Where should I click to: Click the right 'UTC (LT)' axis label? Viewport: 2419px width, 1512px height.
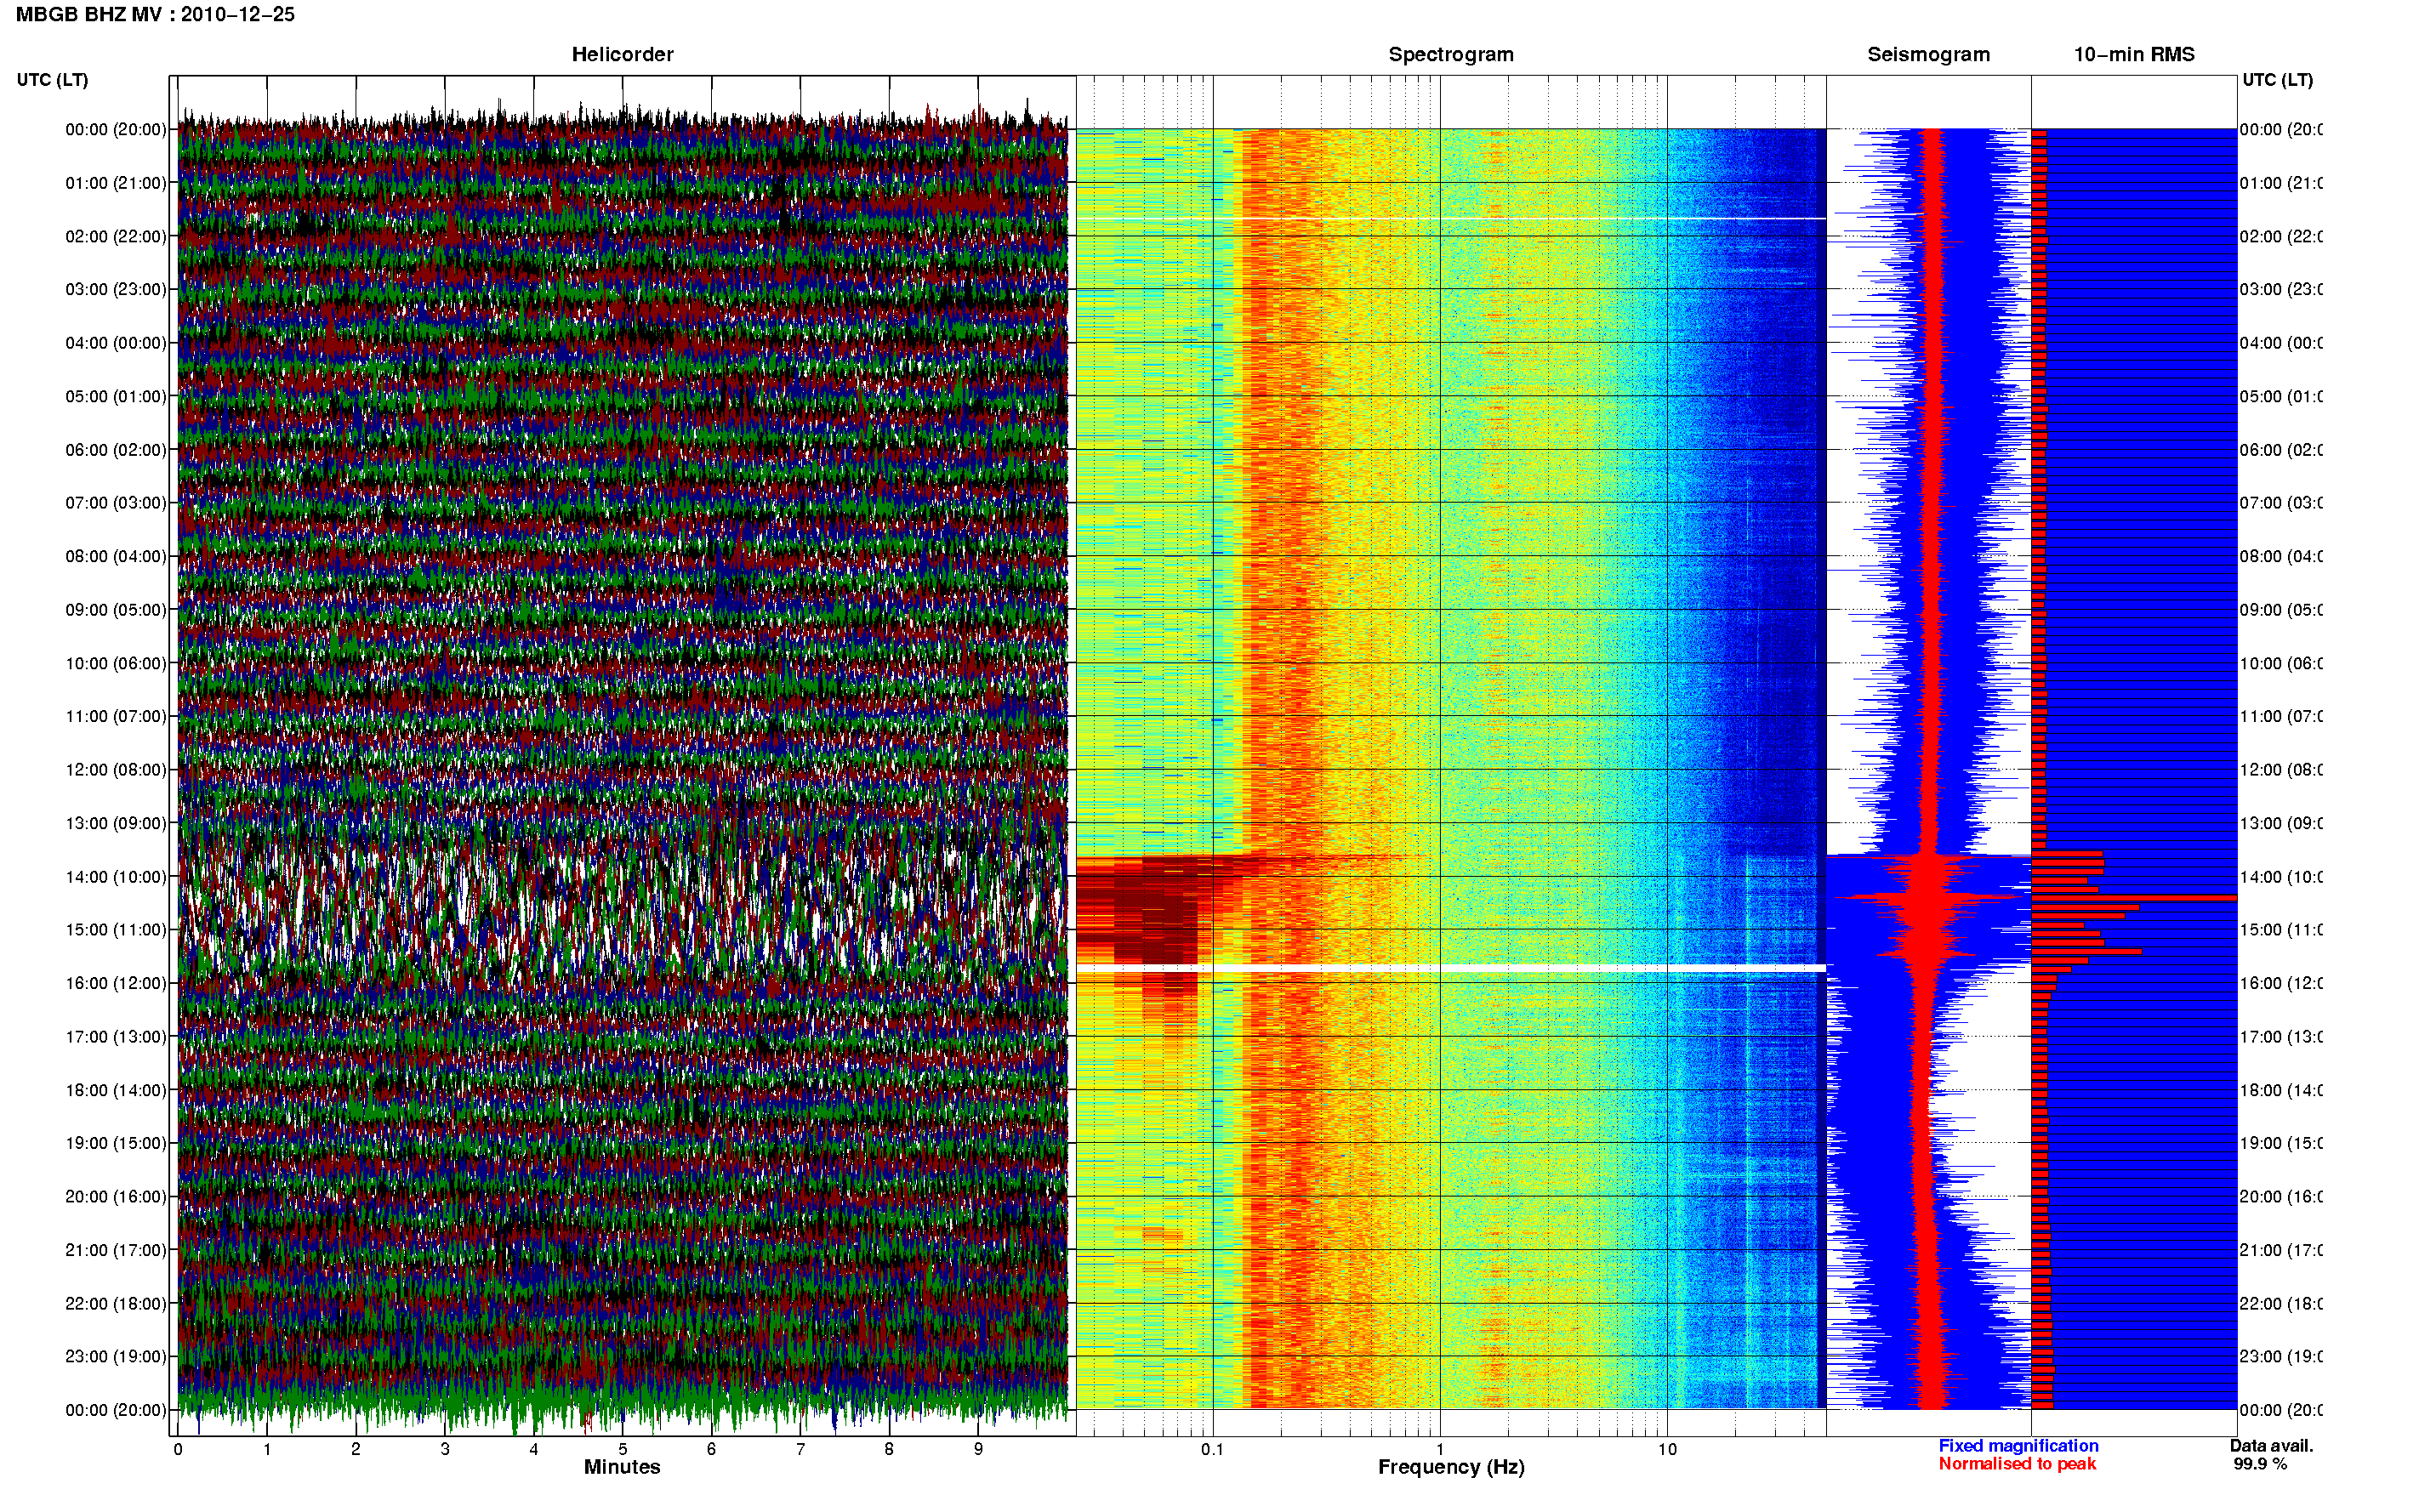tap(2277, 80)
